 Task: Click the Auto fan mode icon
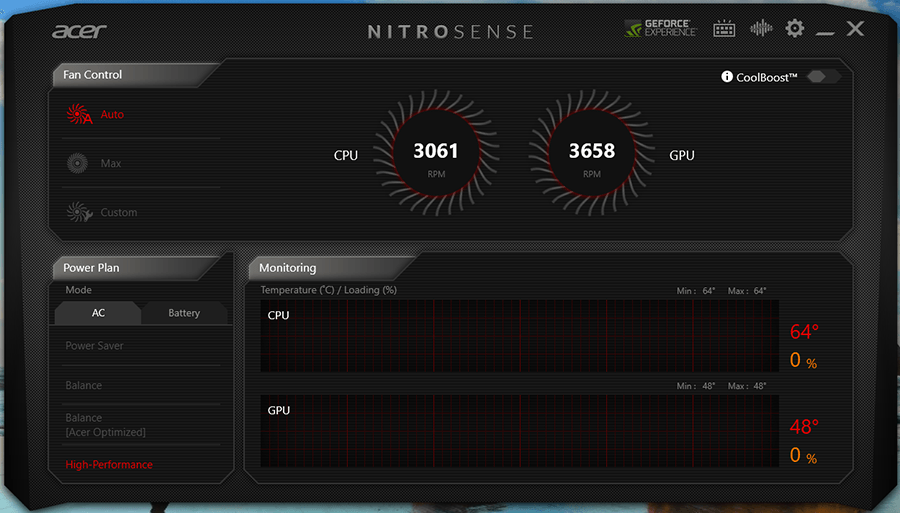click(x=79, y=115)
